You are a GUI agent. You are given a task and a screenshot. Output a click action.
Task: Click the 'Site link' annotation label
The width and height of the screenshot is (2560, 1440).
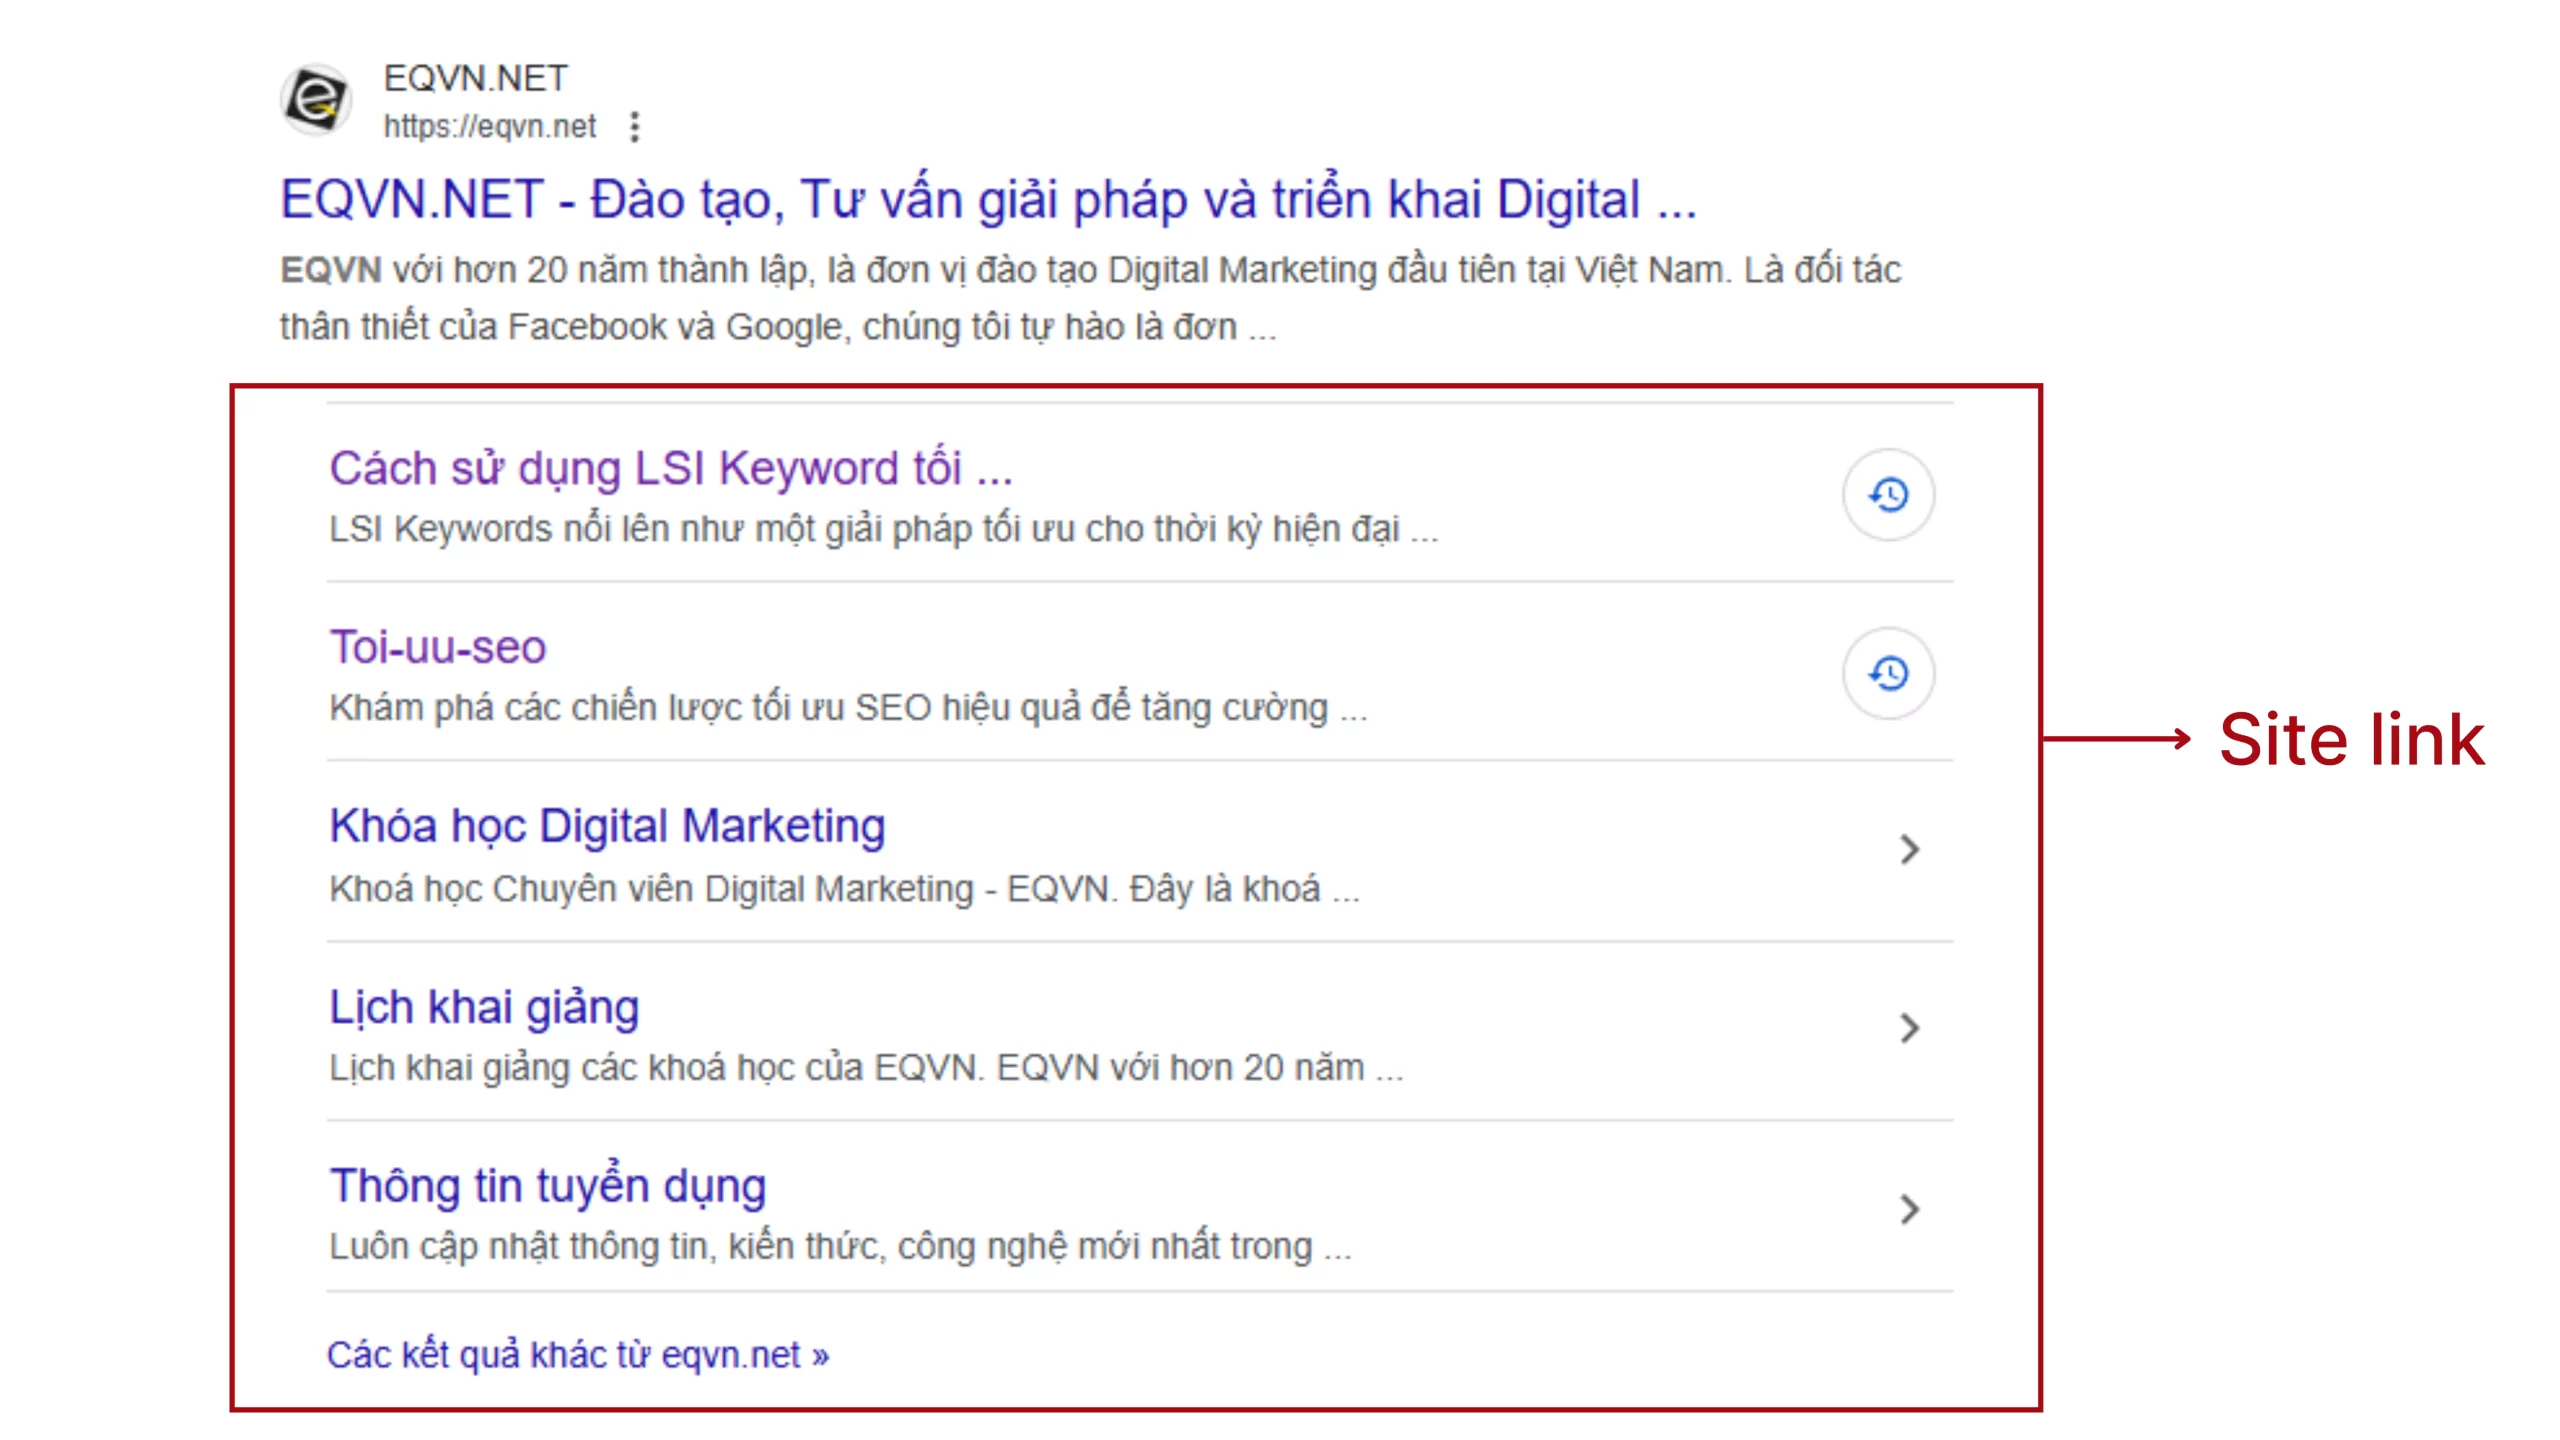[x=2351, y=740]
